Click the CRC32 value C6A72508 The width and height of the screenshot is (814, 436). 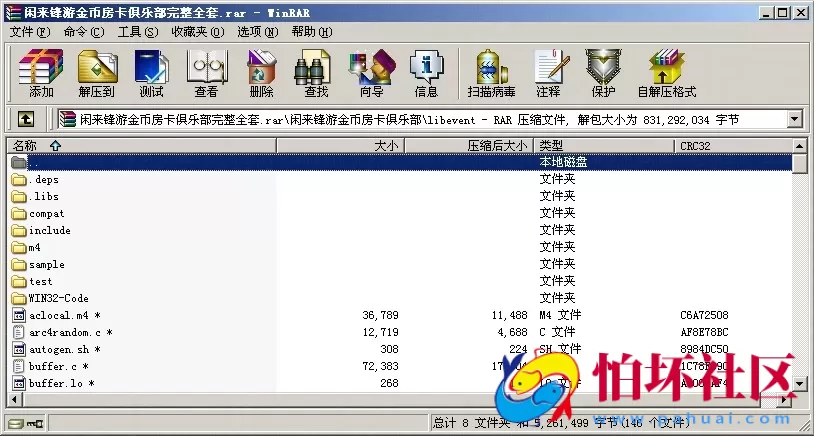click(x=704, y=315)
